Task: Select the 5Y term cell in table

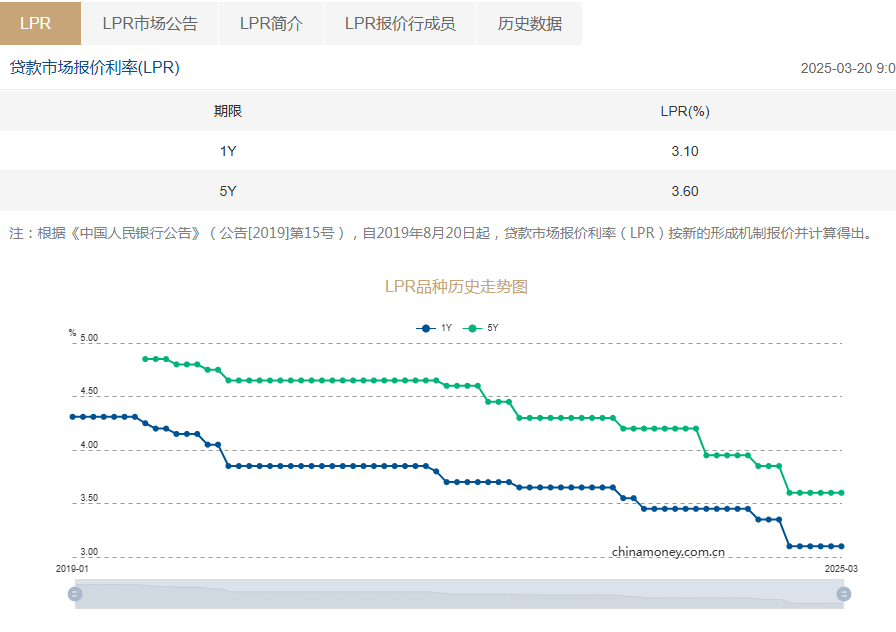Action: point(228,191)
